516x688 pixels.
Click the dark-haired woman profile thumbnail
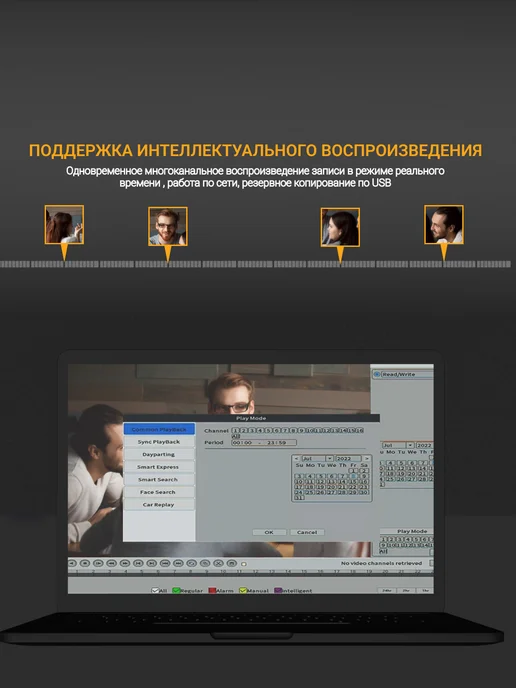click(340, 227)
